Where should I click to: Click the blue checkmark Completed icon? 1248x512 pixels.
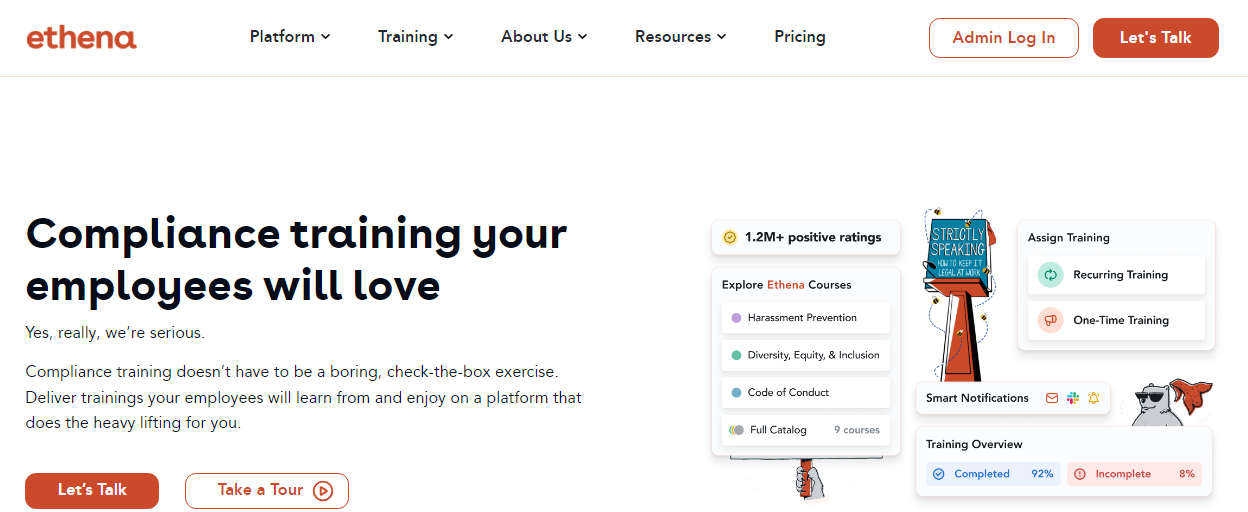click(938, 474)
